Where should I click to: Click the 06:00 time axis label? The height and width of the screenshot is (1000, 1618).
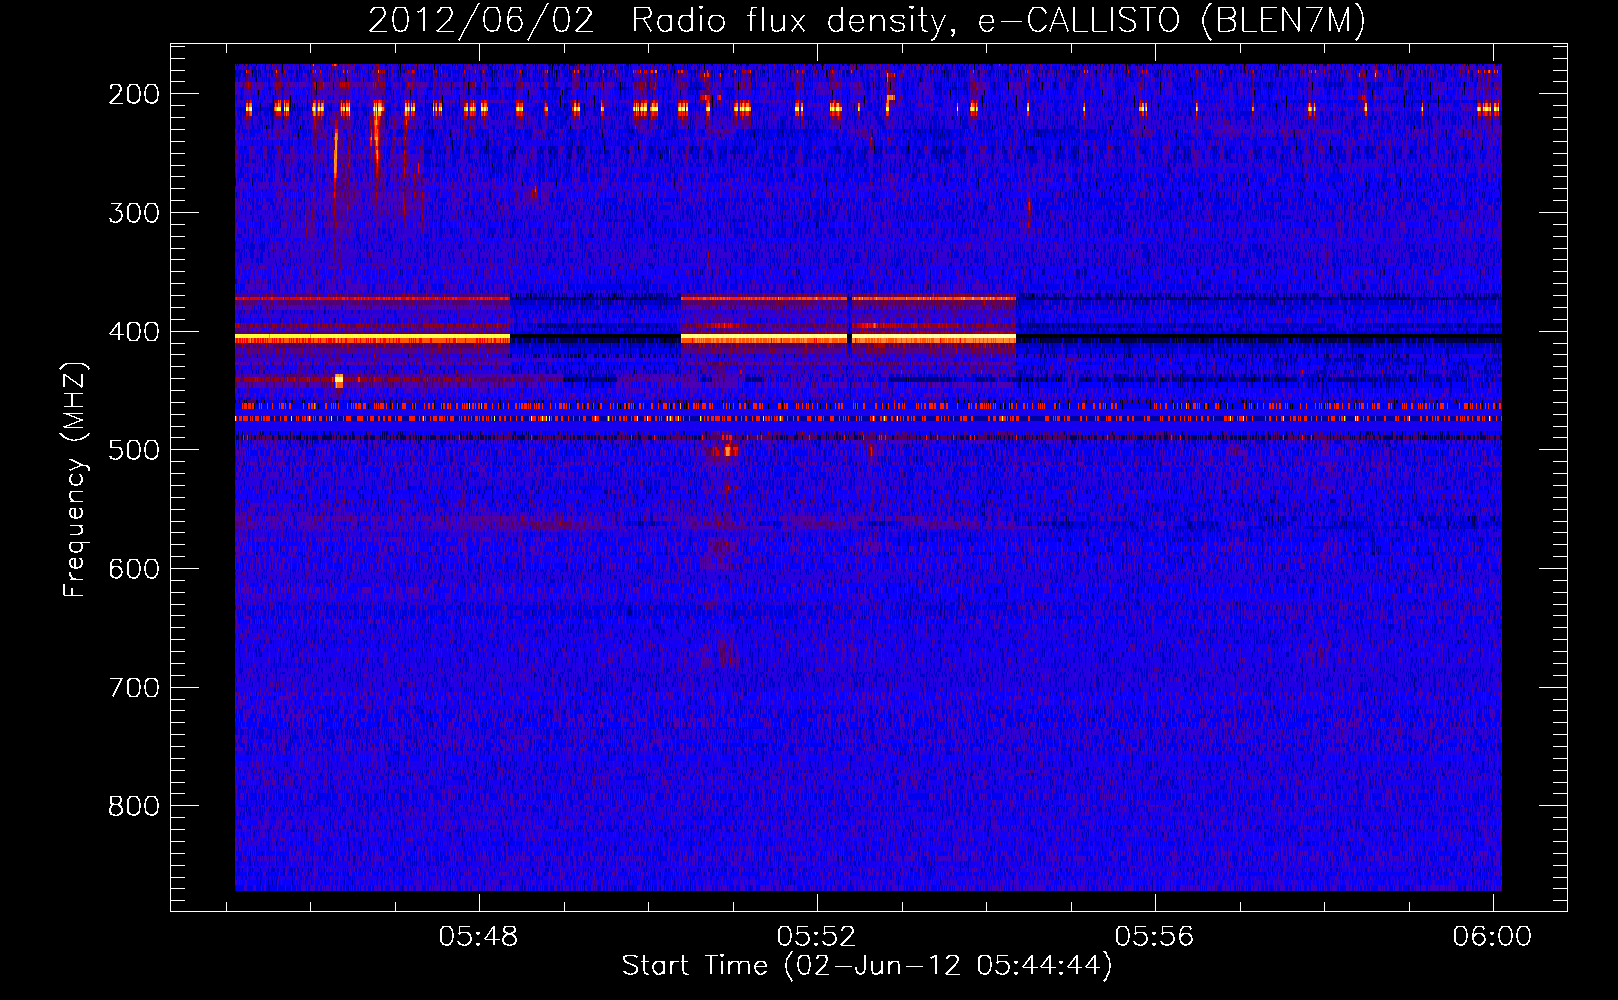(1492, 936)
